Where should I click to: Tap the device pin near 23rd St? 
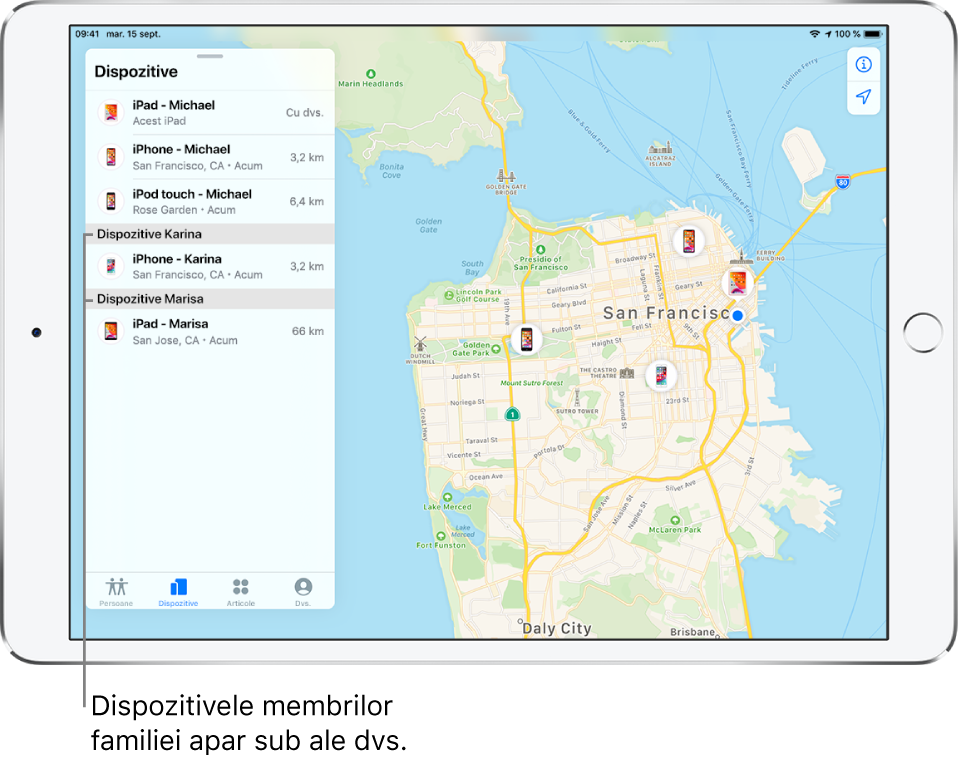tap(660, 376)
